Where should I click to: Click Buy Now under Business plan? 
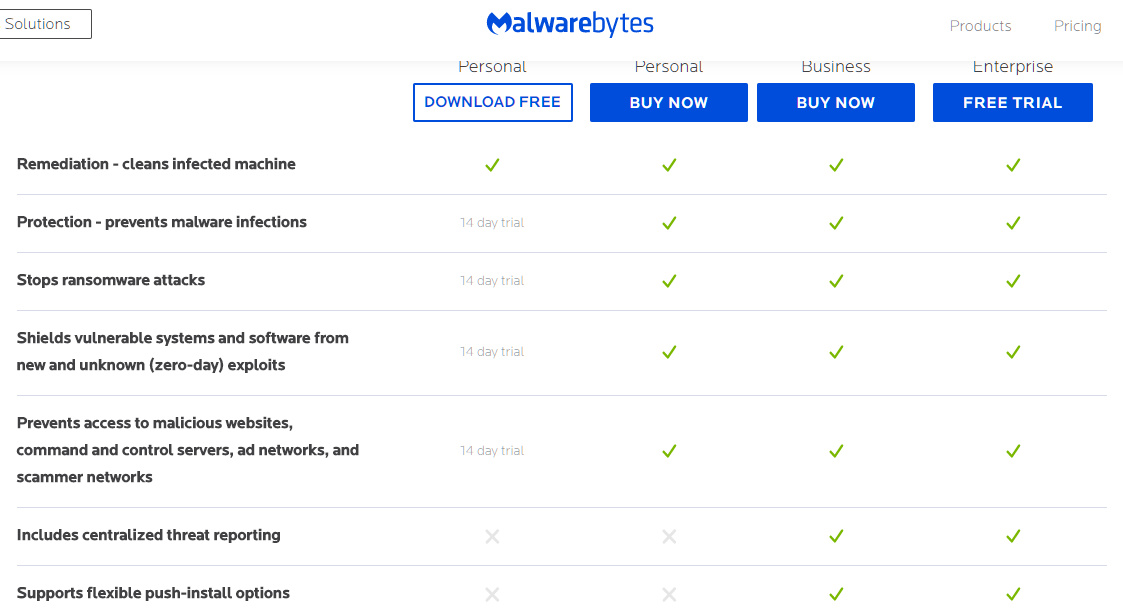835,102
